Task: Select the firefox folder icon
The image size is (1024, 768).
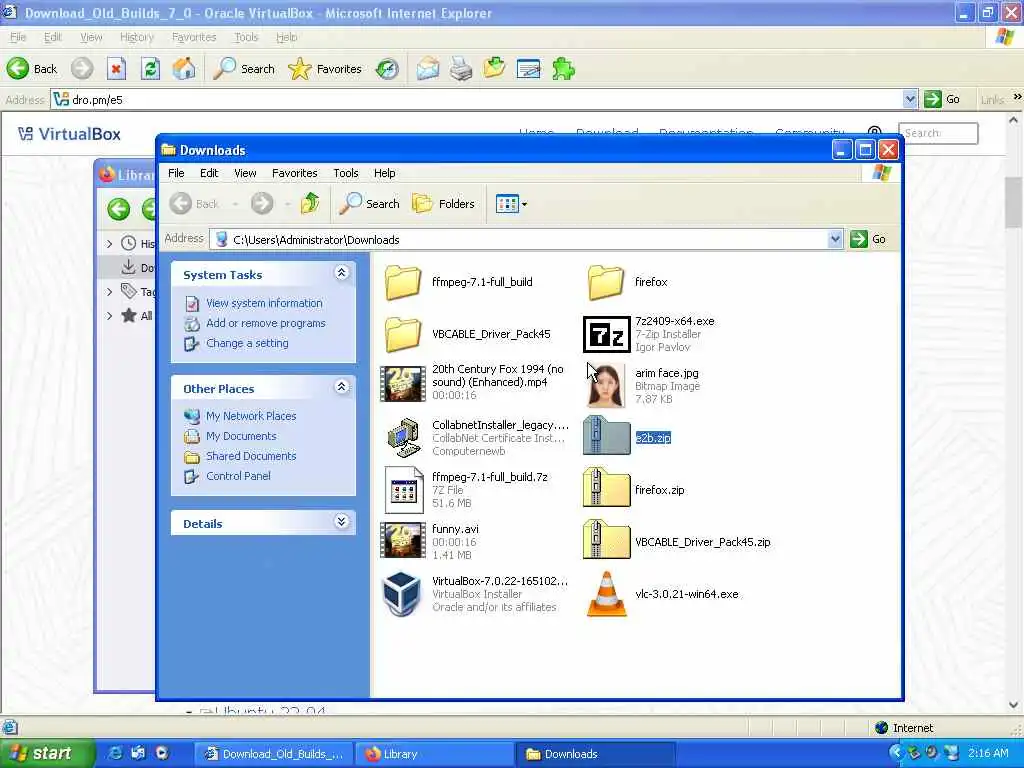Action: pos(605,282)
